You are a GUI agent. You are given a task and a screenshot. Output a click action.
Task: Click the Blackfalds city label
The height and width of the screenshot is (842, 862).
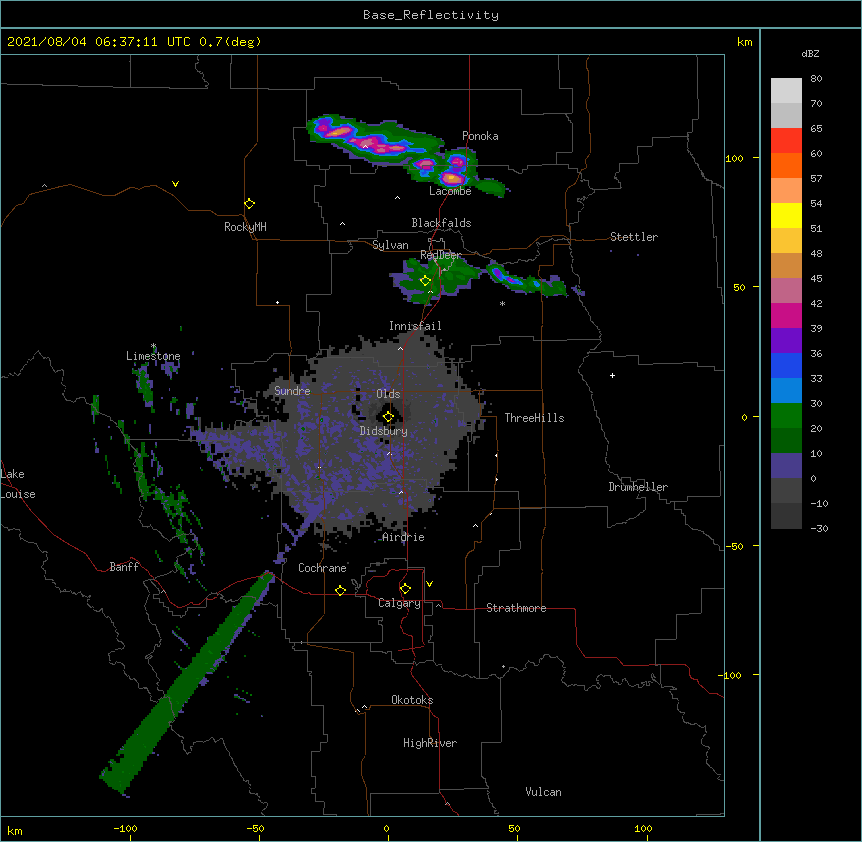pyautogui.click(x=441, y=223)
